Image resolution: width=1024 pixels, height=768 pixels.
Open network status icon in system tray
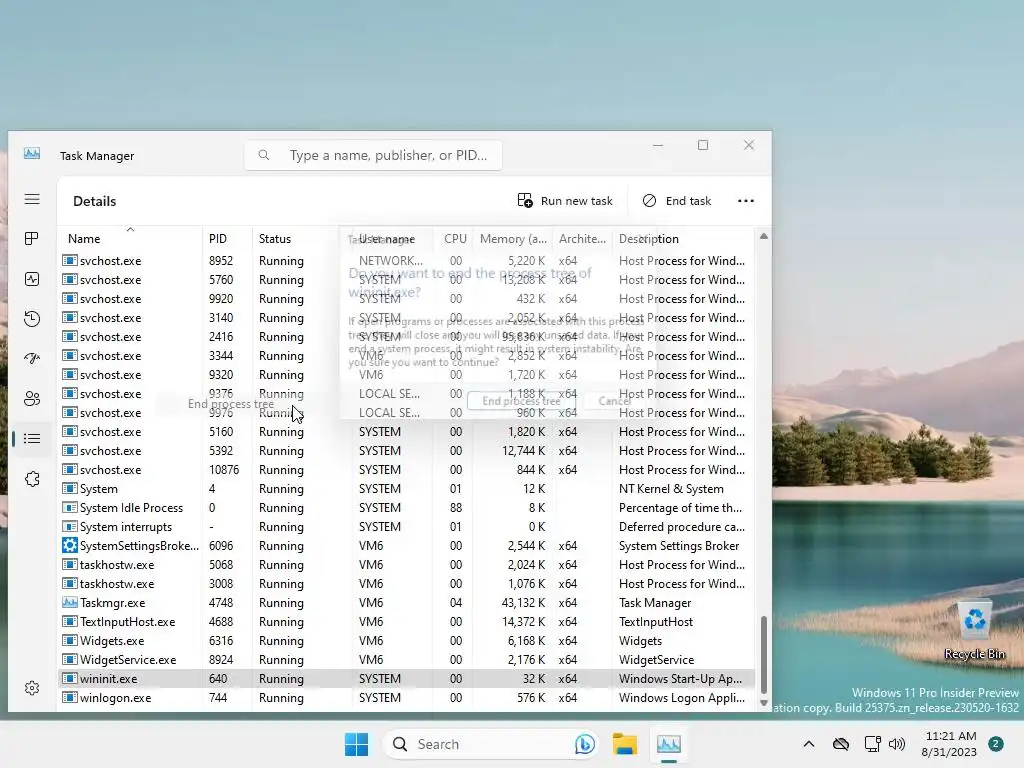click(872, 744)
